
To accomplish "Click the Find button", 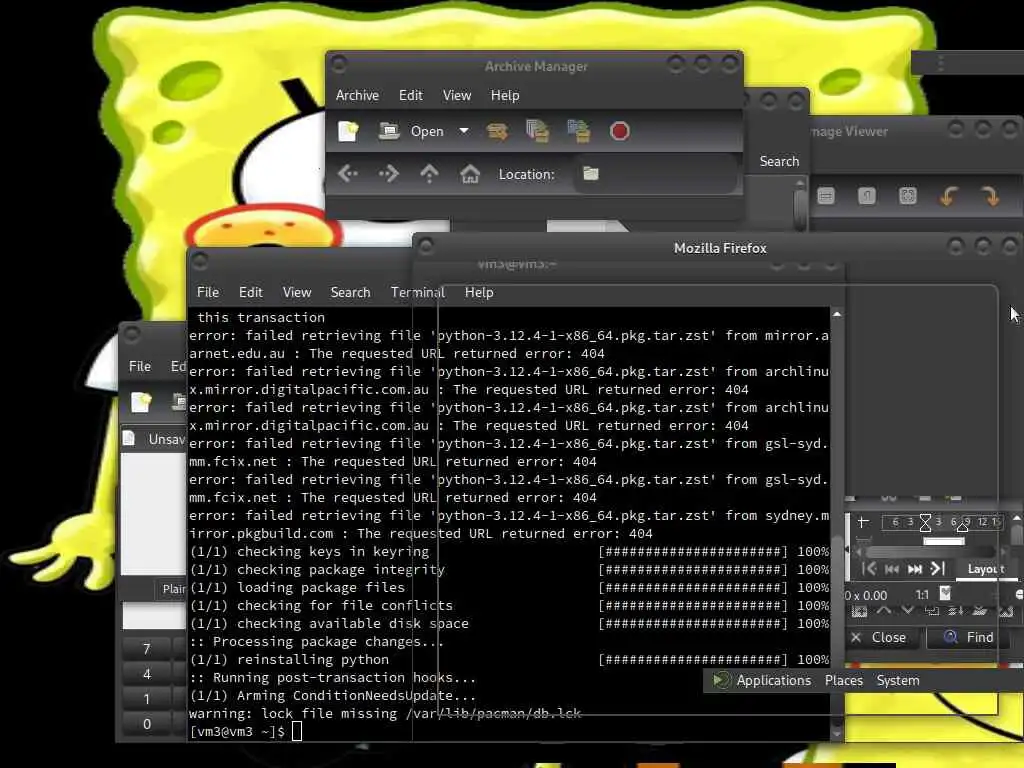I will (969, 637).
